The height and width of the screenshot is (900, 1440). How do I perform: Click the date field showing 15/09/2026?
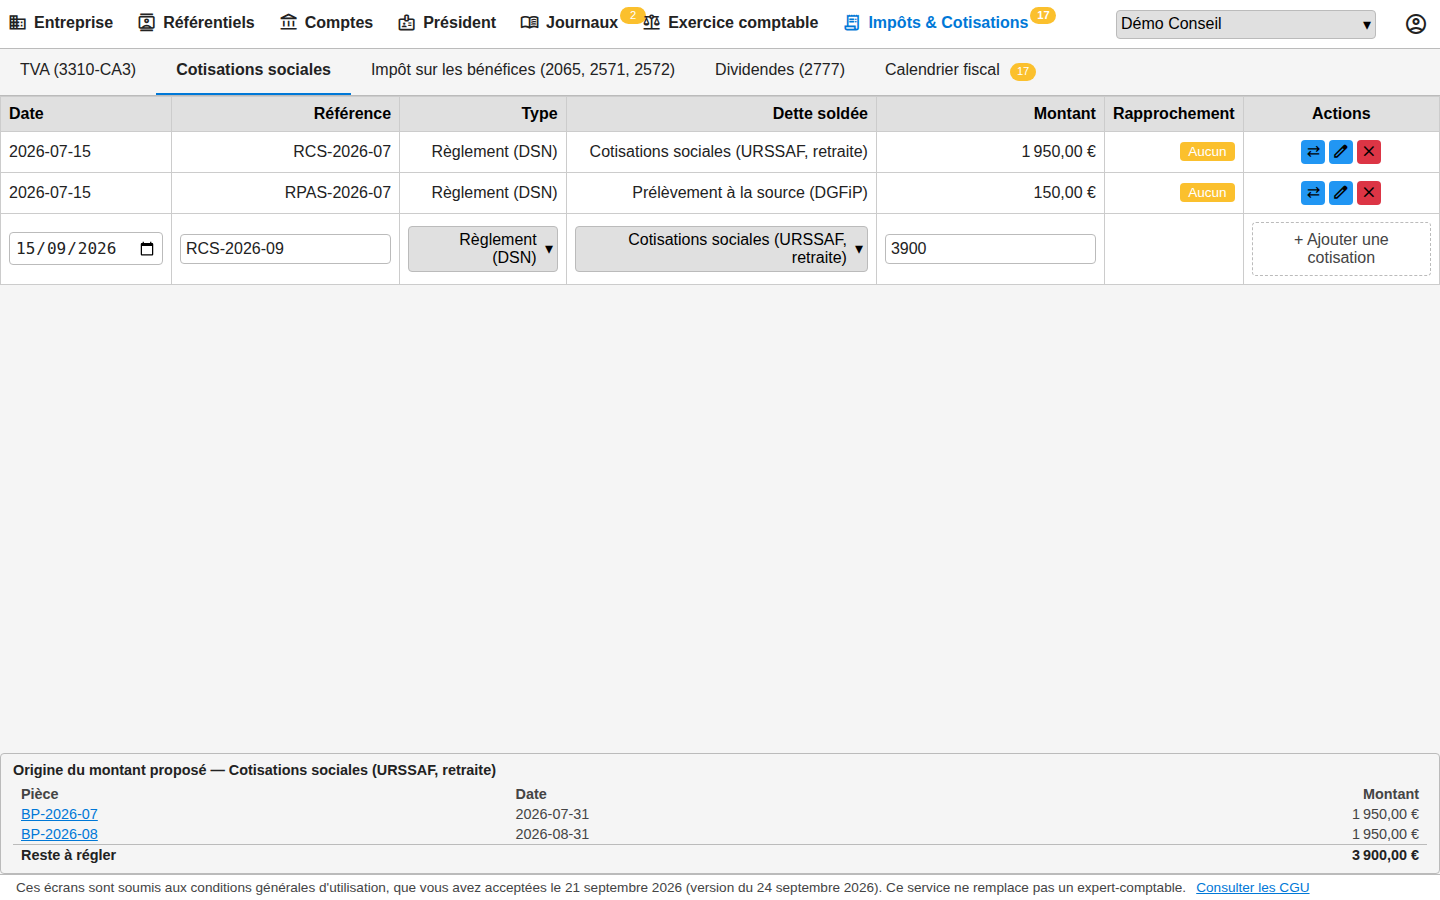[86, 249]
